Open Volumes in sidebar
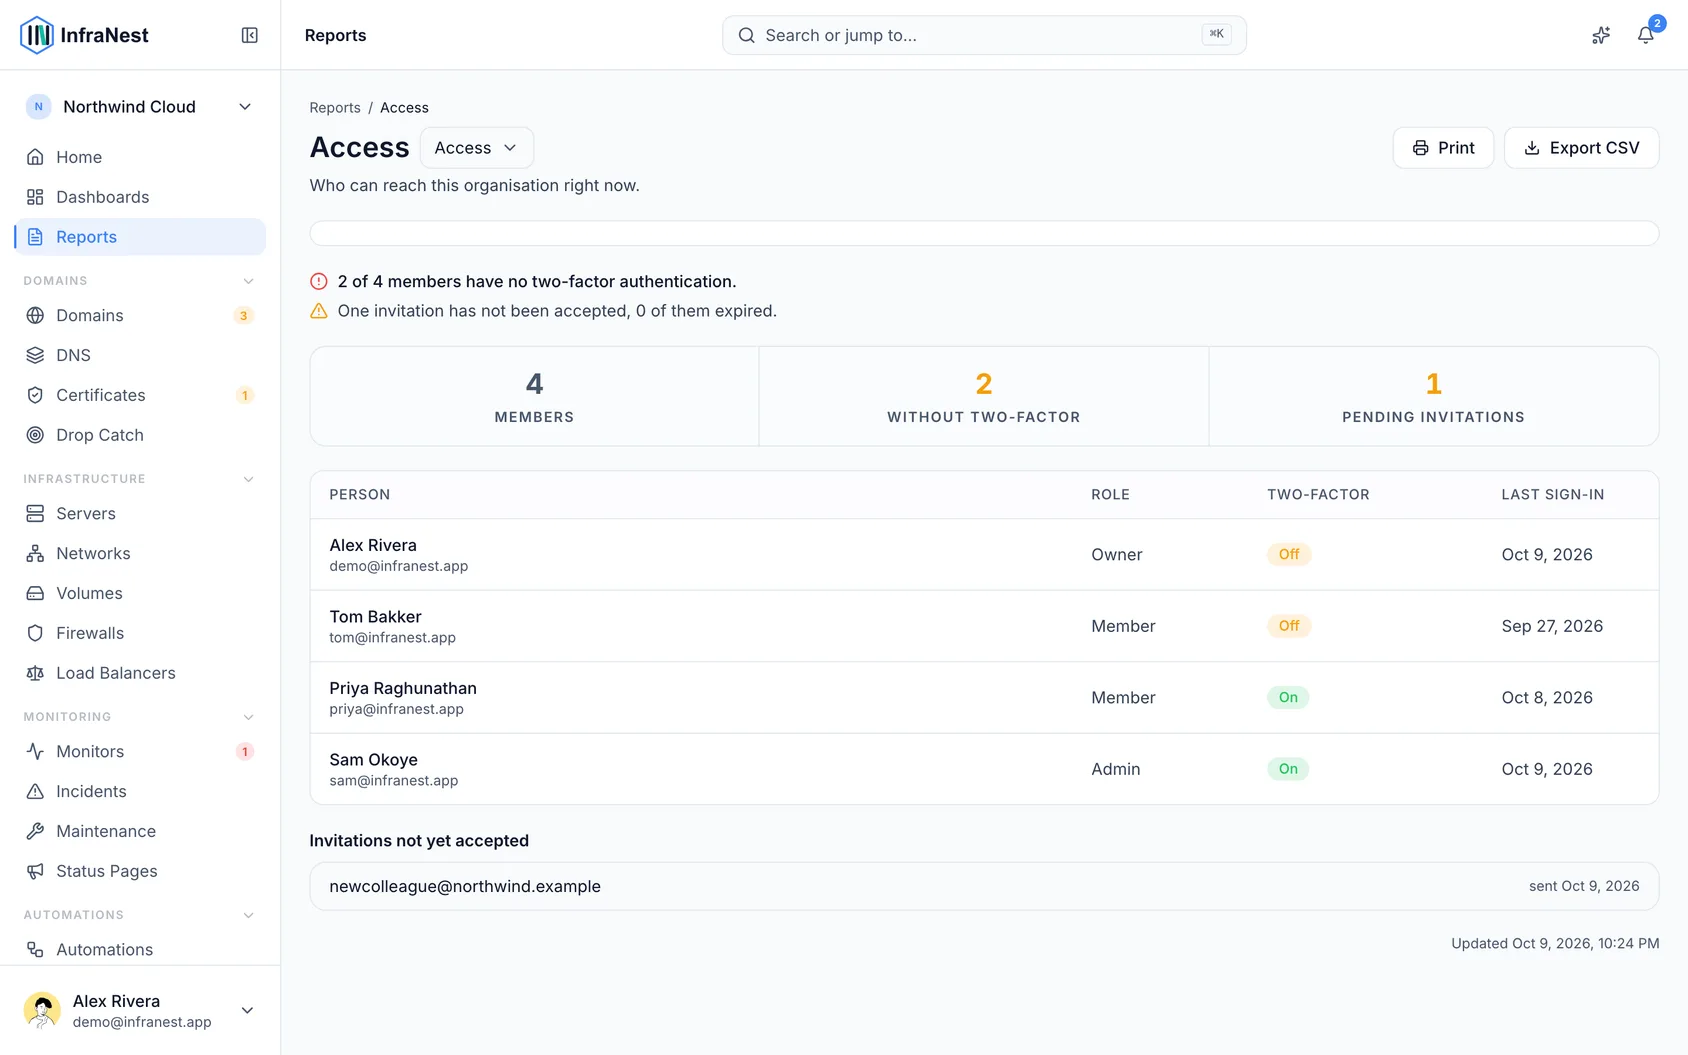Image resolution: width=1688 pixels, height=1055 pixels. 140,593
